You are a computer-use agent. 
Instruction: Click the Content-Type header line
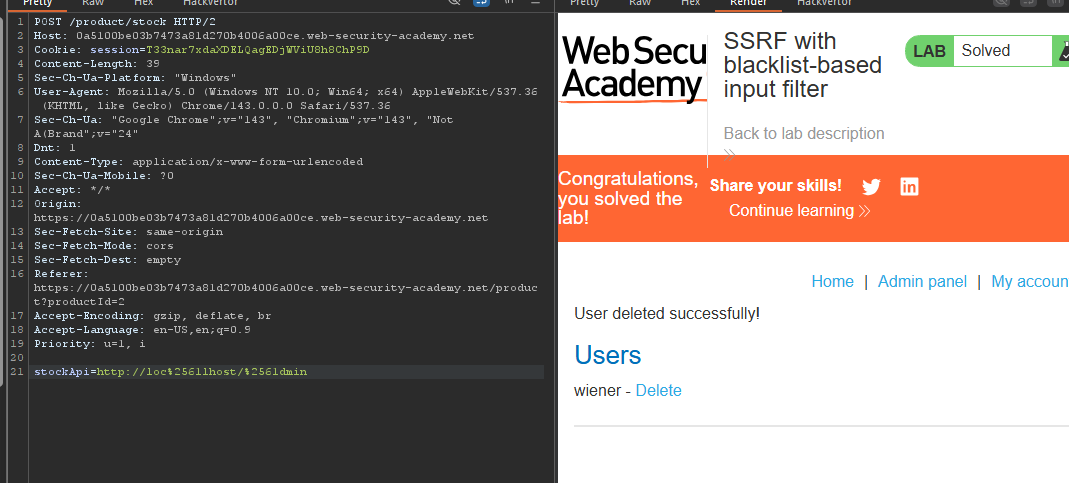tap(198, 162)
